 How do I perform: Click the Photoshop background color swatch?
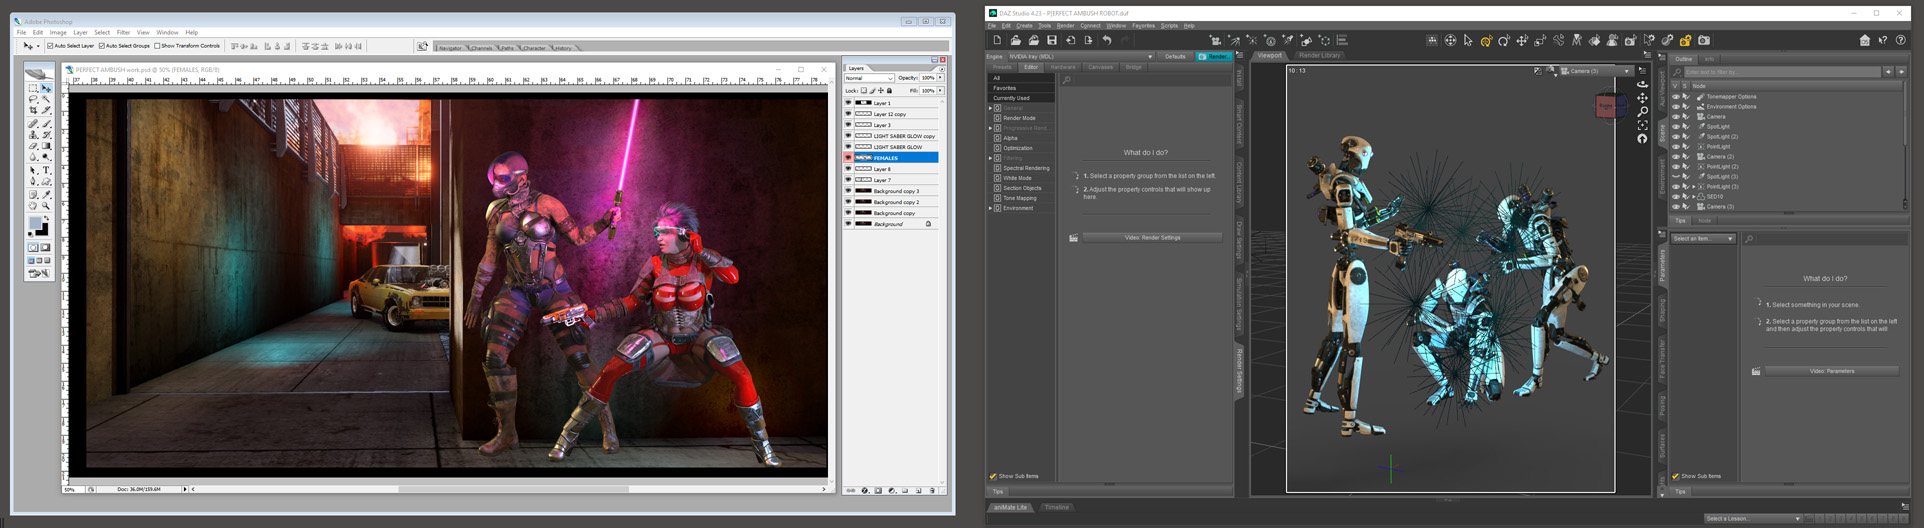point(42,229)
